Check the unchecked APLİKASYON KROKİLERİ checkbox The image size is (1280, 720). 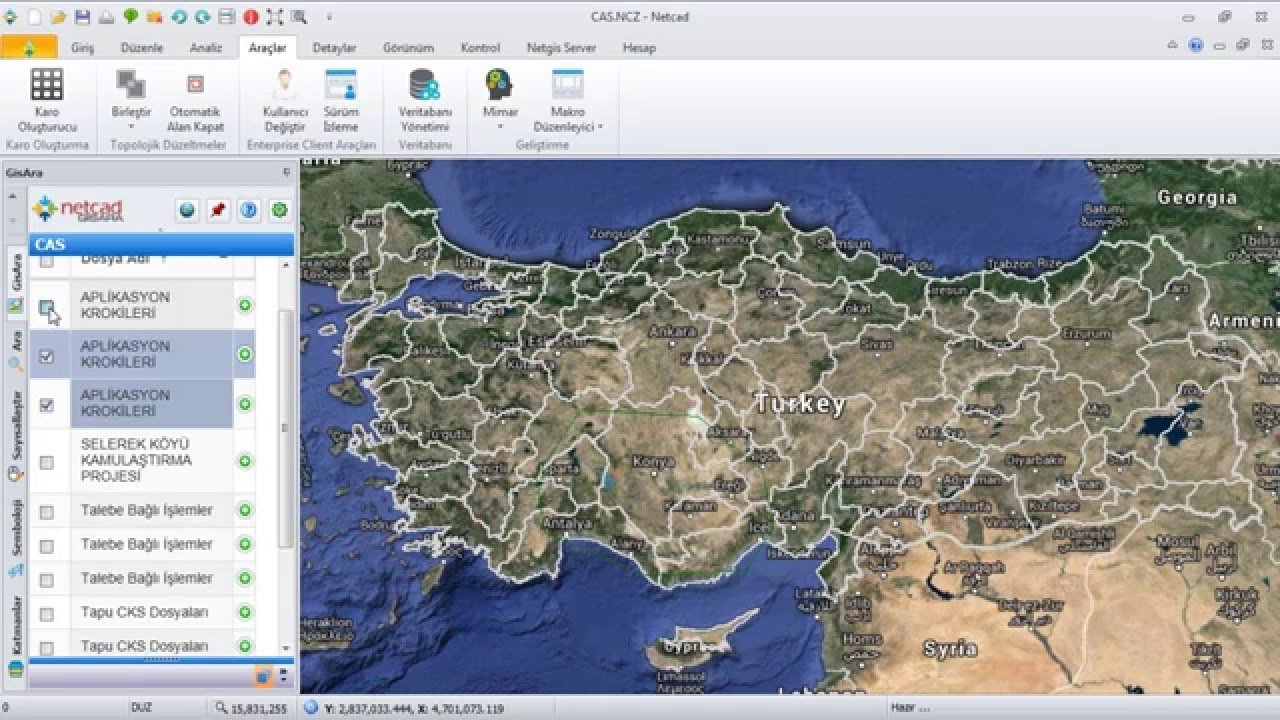click(47, 307)
